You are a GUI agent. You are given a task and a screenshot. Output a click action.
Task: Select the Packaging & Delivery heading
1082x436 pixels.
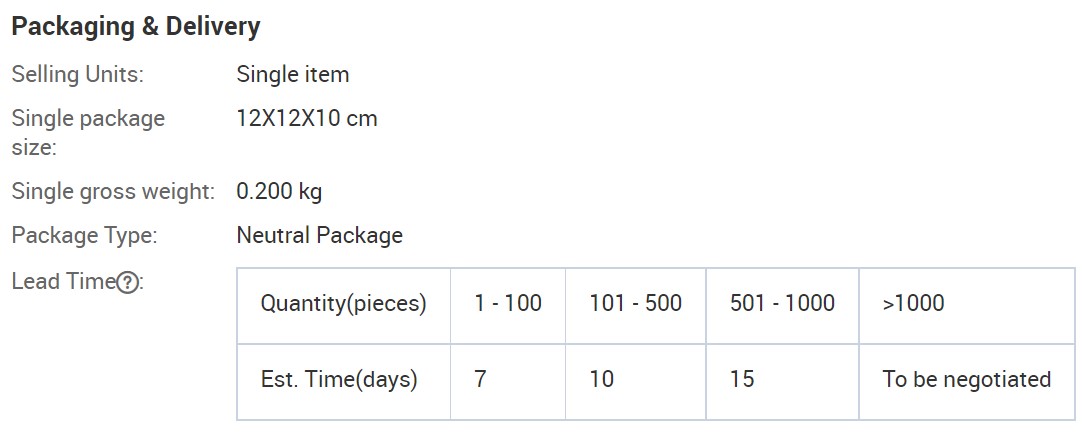coord(136,27)
